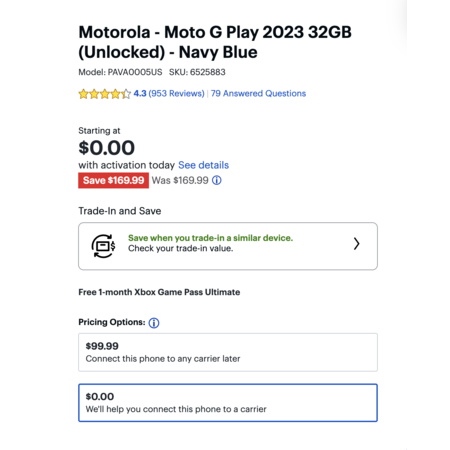Click Check your trade-in value text
This screenshot has height=450, width=450.
pyautogui.click(x=180, y=248)
